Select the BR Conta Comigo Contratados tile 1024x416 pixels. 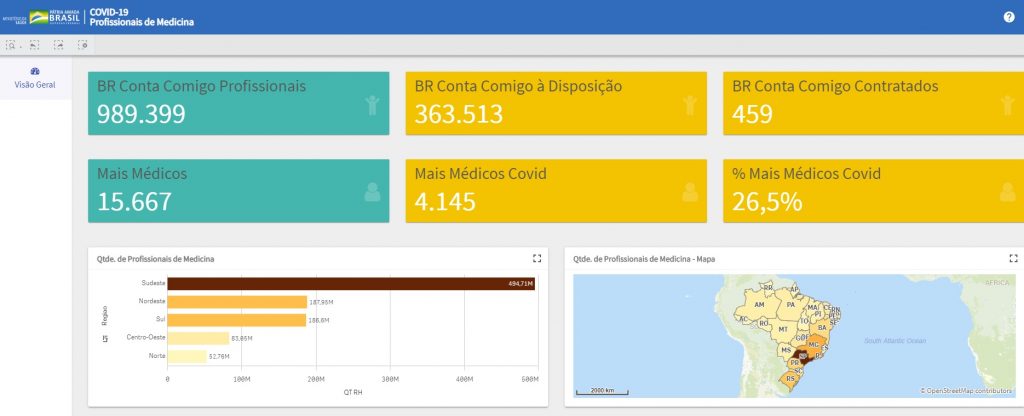click(872, 103)
